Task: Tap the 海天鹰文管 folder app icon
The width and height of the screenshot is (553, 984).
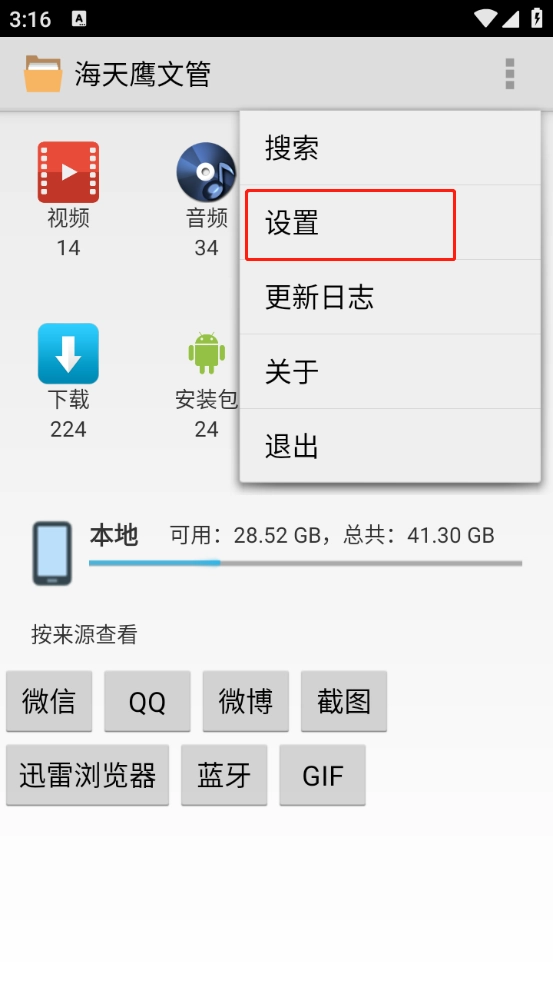Action: coord(43,74)
